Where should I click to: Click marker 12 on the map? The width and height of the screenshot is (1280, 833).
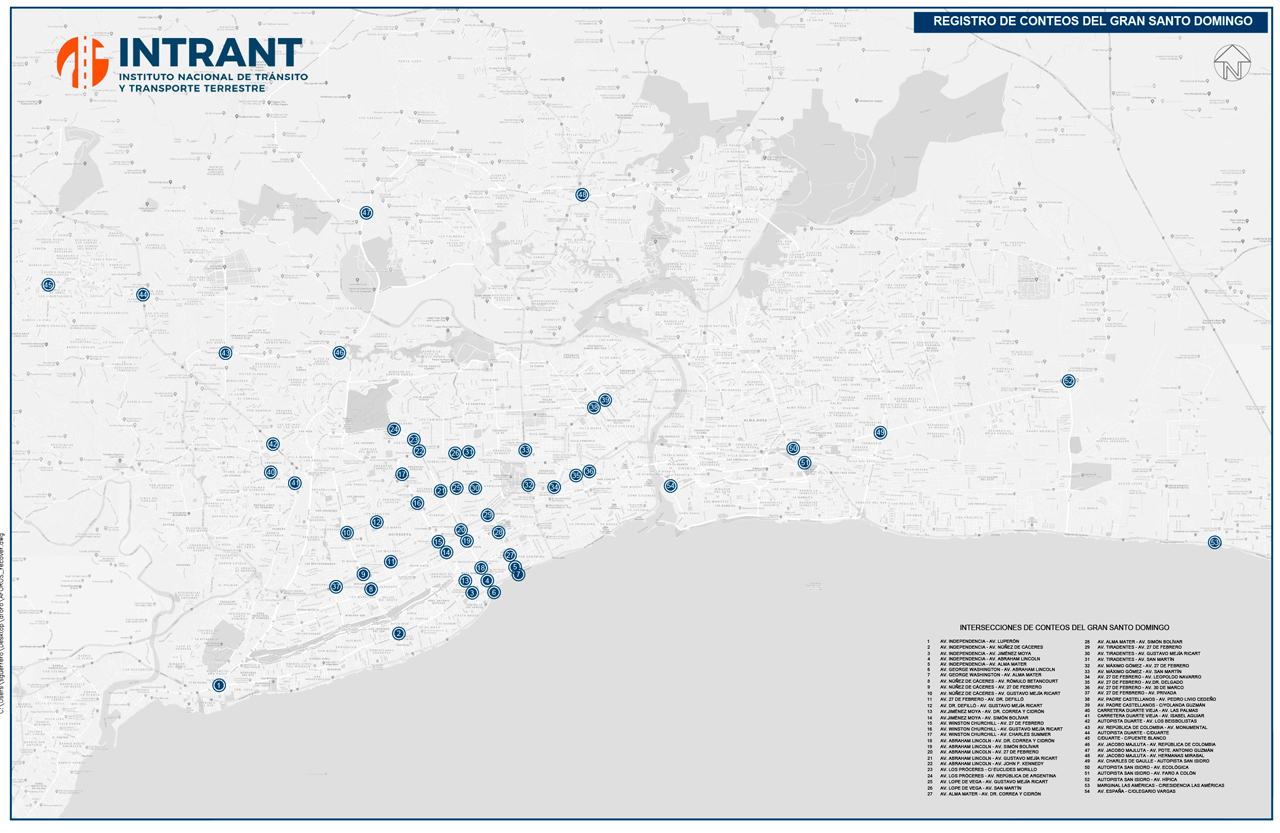[x=377, y=522]
